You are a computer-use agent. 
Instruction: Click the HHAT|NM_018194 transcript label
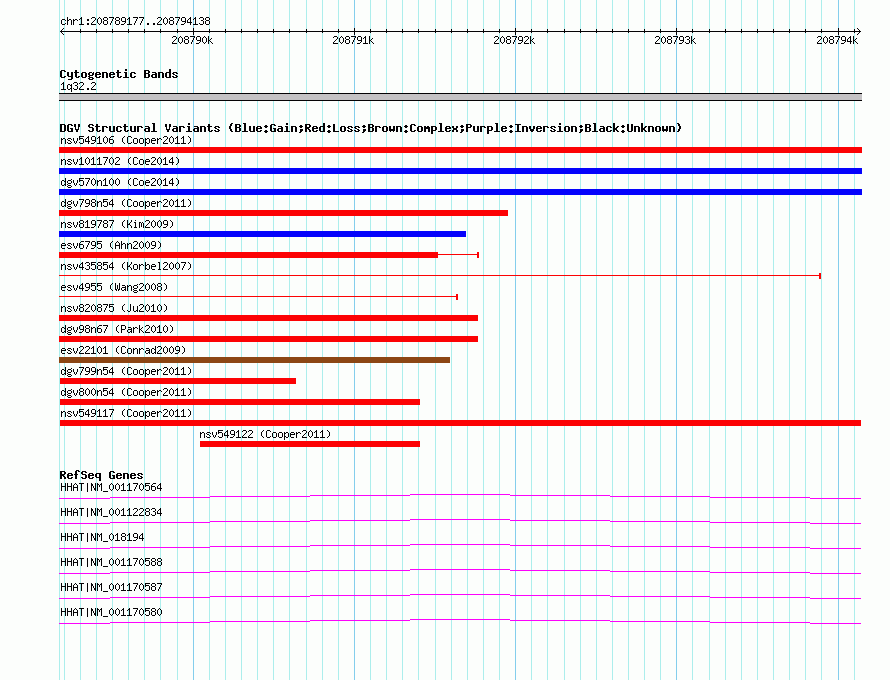click(x=102, y=538)
